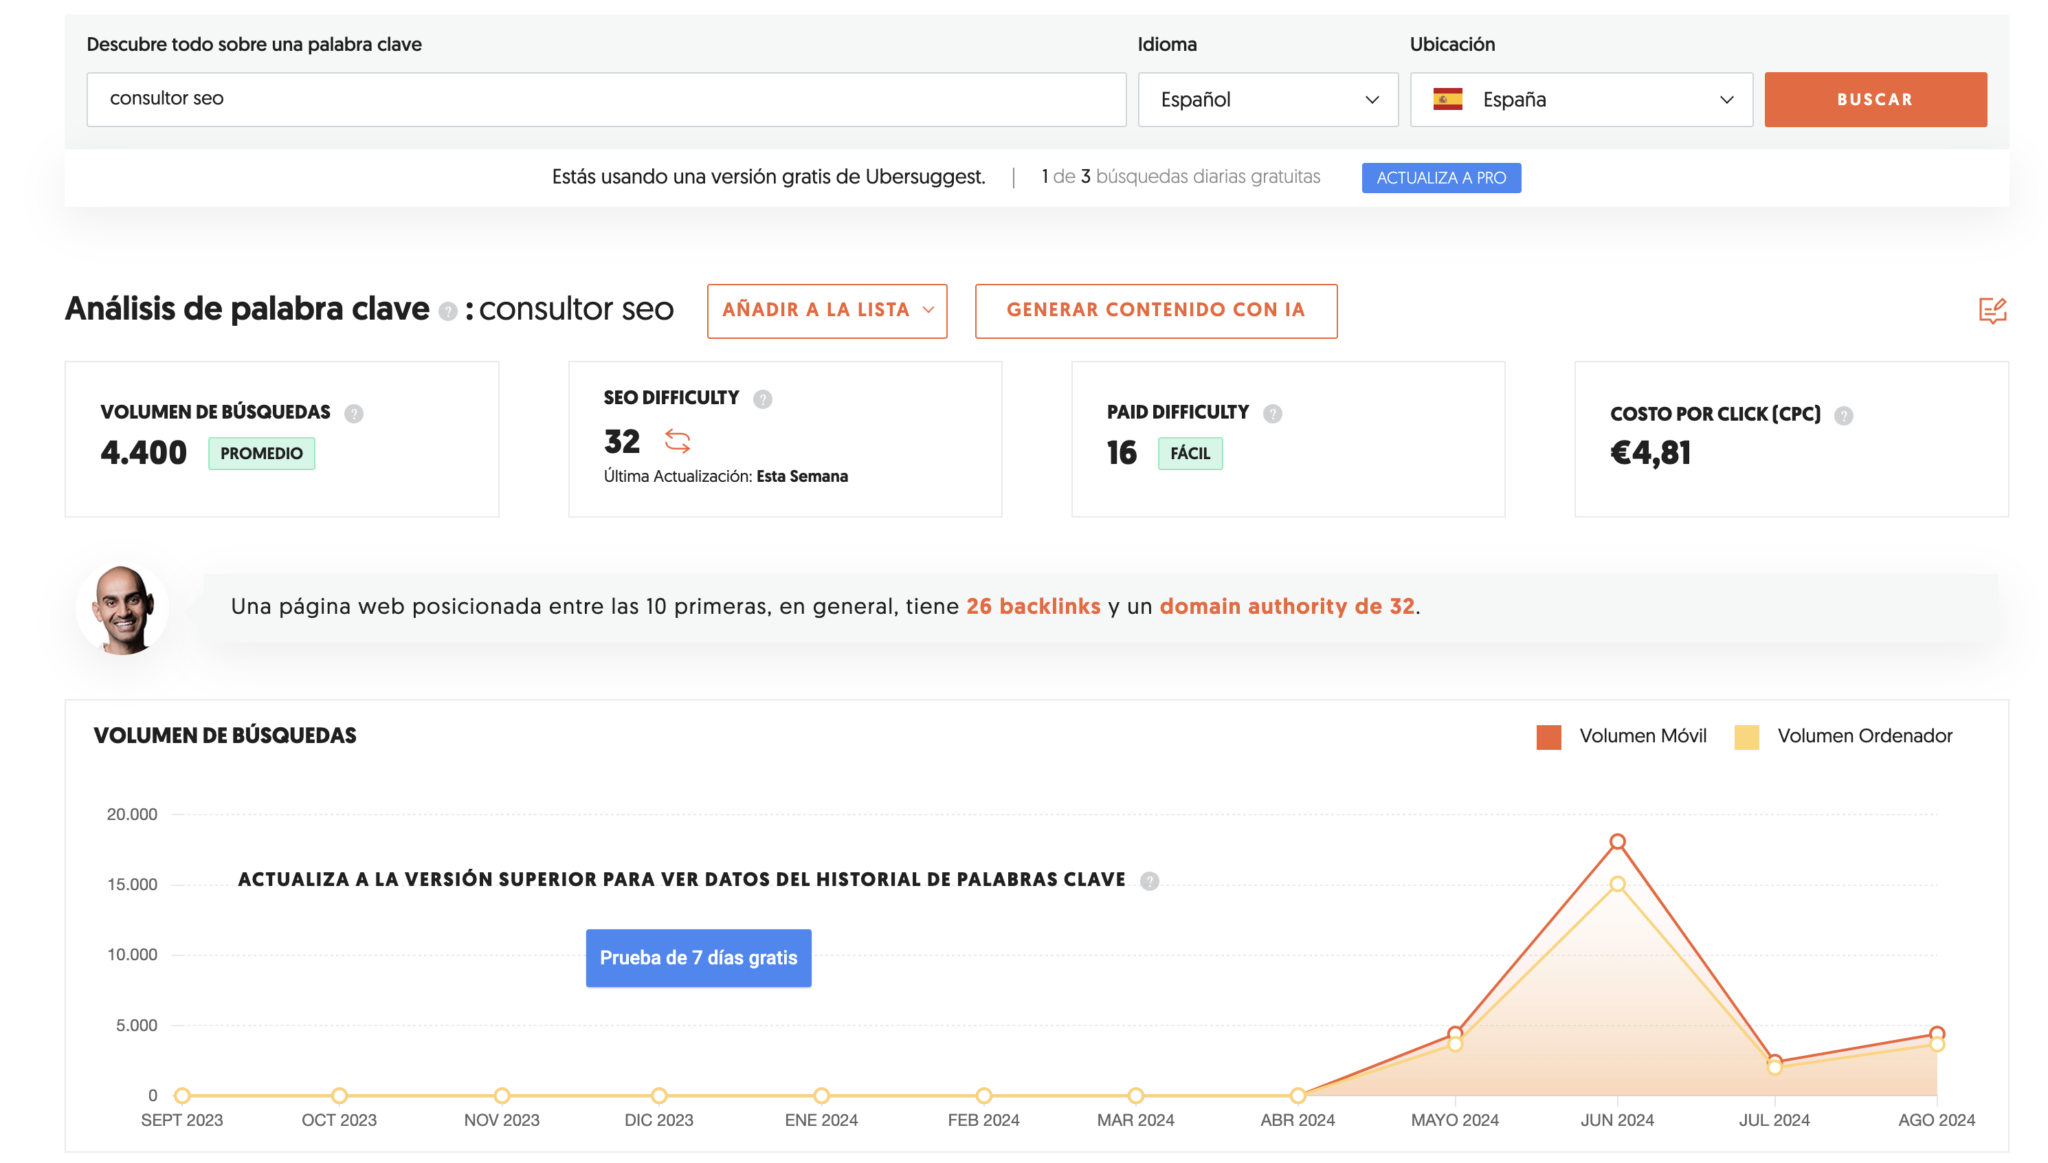This screenshot has width=2048, height=1163.
Task: Click the 16 paid difficulty value
Action: click(1121, 453)
